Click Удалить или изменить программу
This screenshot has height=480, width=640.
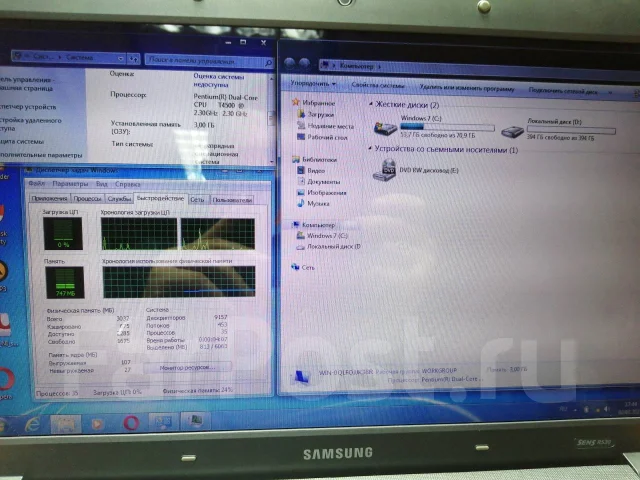point(467,88)
